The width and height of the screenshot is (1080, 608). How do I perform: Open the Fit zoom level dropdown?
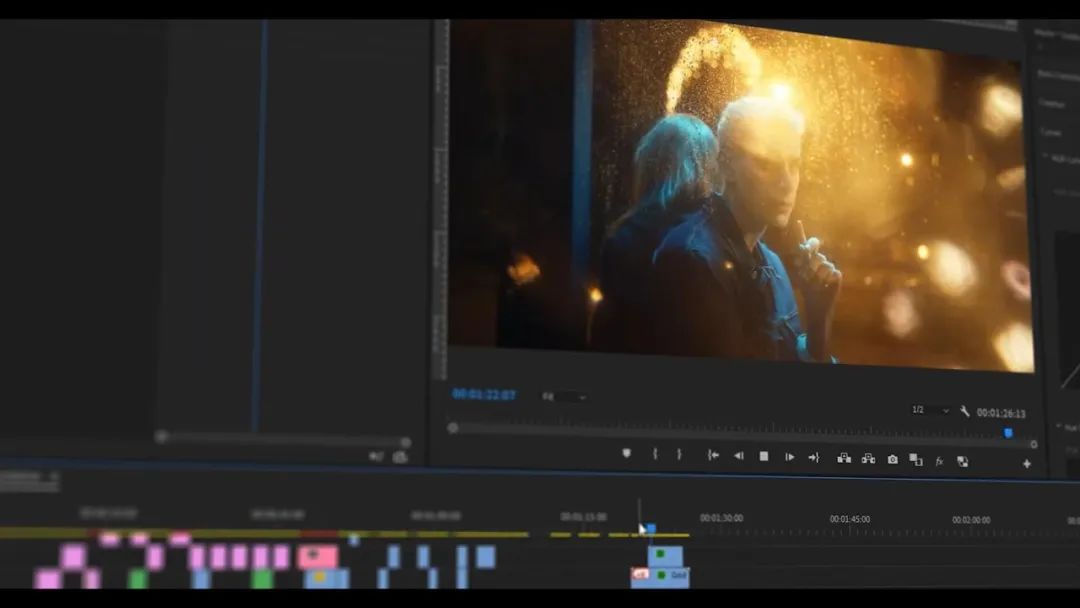coord(565,397)
